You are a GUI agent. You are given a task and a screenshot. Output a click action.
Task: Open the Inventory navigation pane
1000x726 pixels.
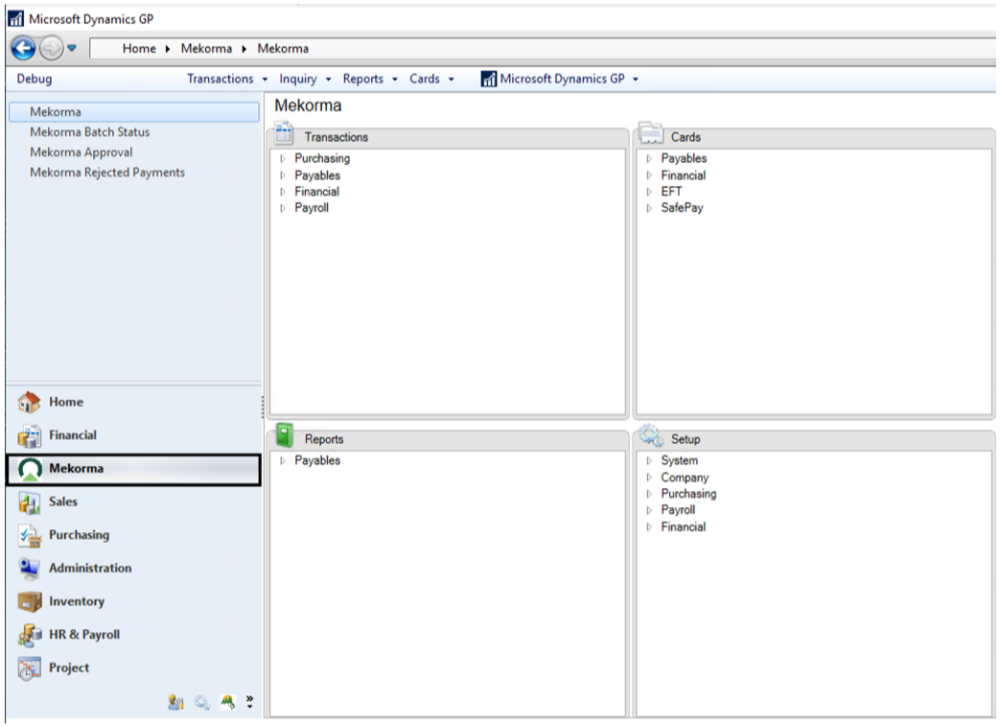(x=133, y=602)
